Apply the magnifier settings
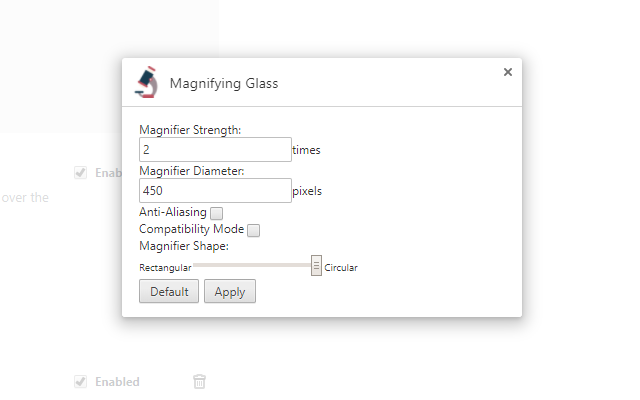Viewport: 640px width, 400px height. (230, 291)
